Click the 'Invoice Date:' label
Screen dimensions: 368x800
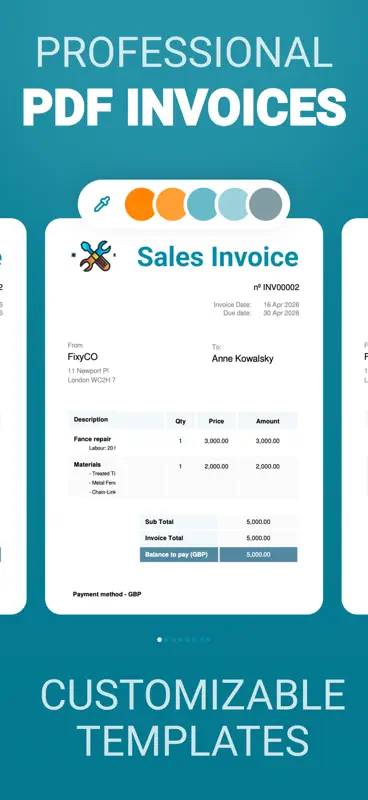[x=232, y=305]
